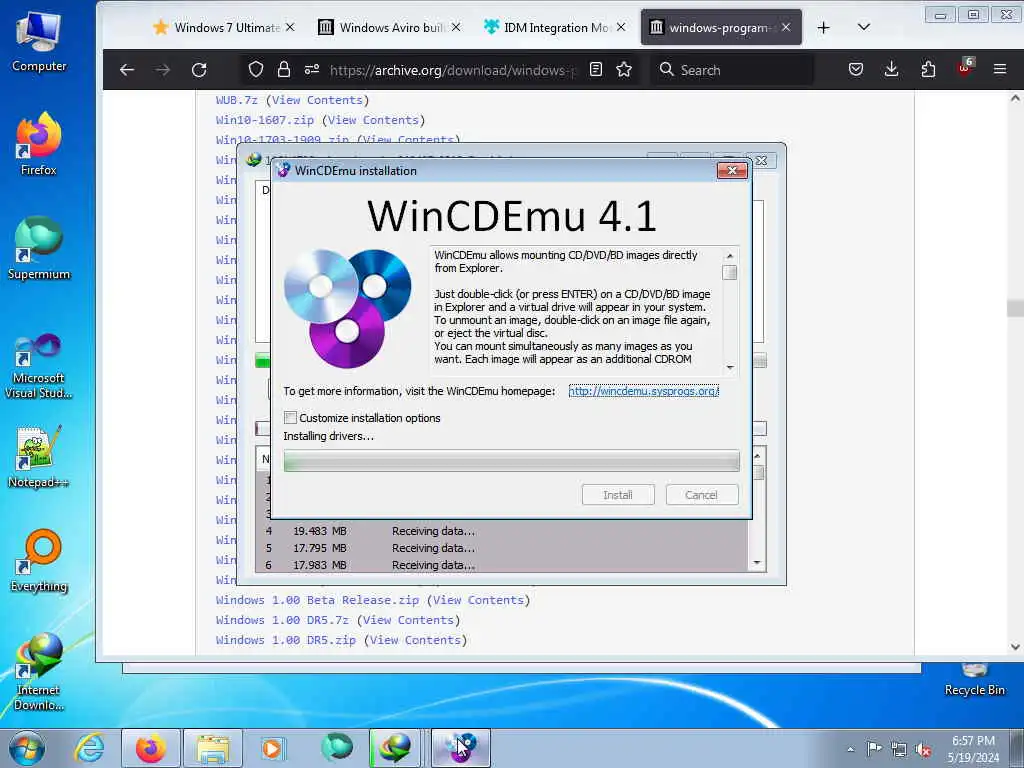Open Microsoft Visual Studio desktop shortcut
The height and width of the screenshot is (768, 1024).
tap(39, 367)
